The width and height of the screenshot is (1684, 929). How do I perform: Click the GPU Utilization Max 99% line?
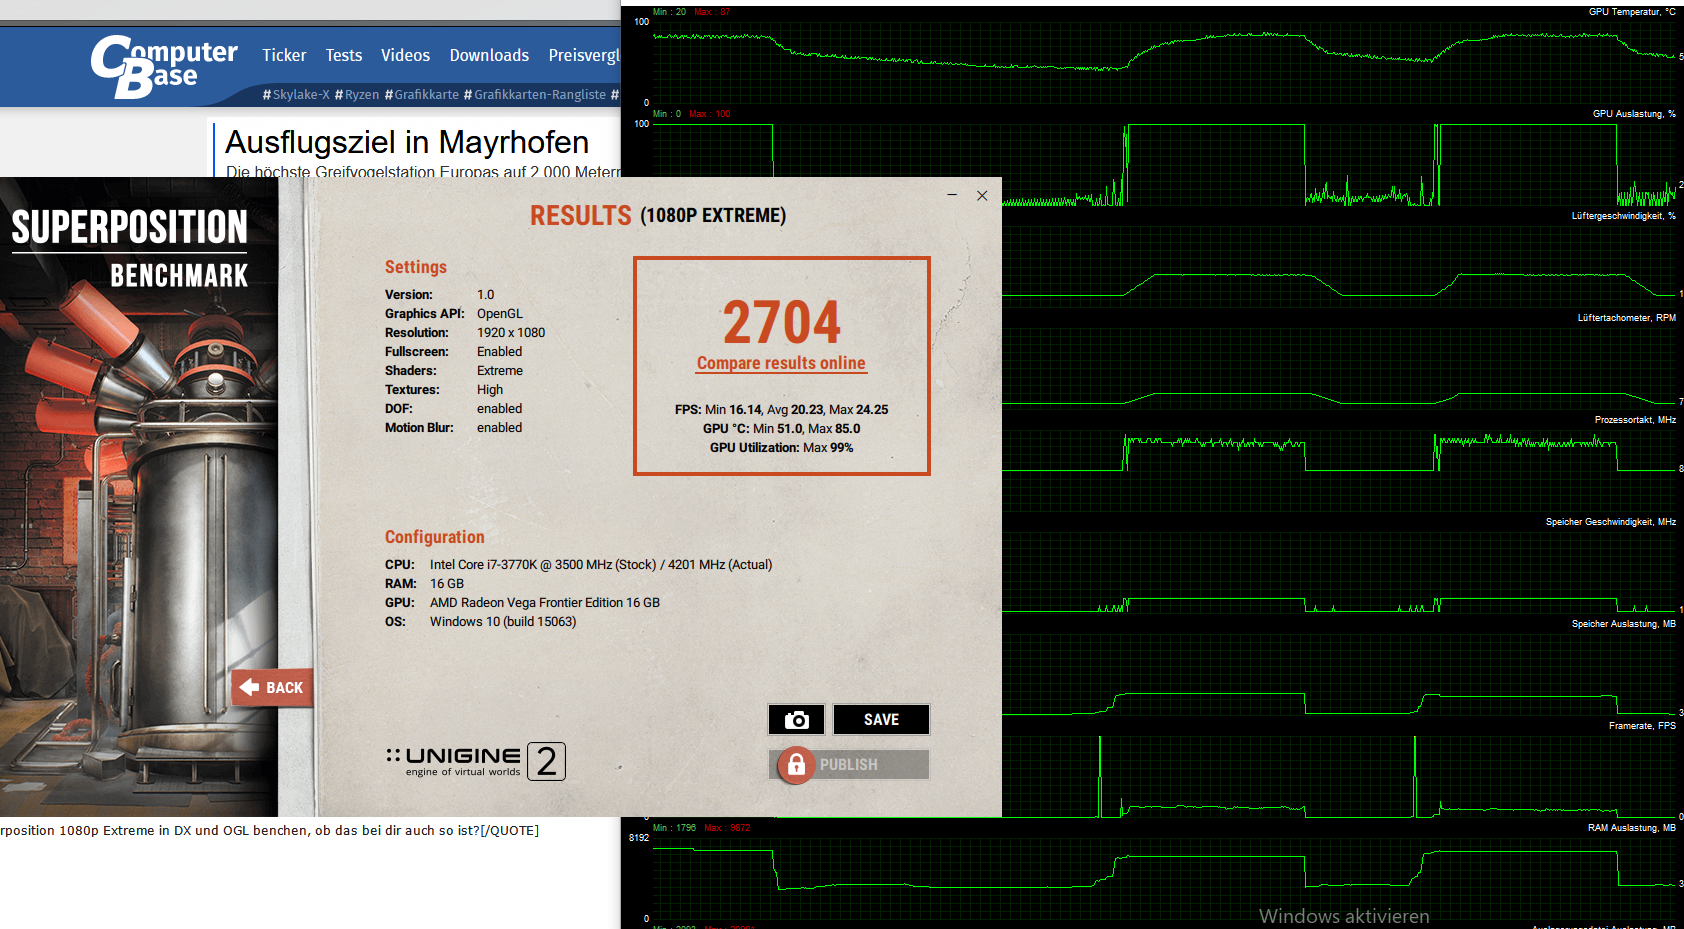pos(781,447)
